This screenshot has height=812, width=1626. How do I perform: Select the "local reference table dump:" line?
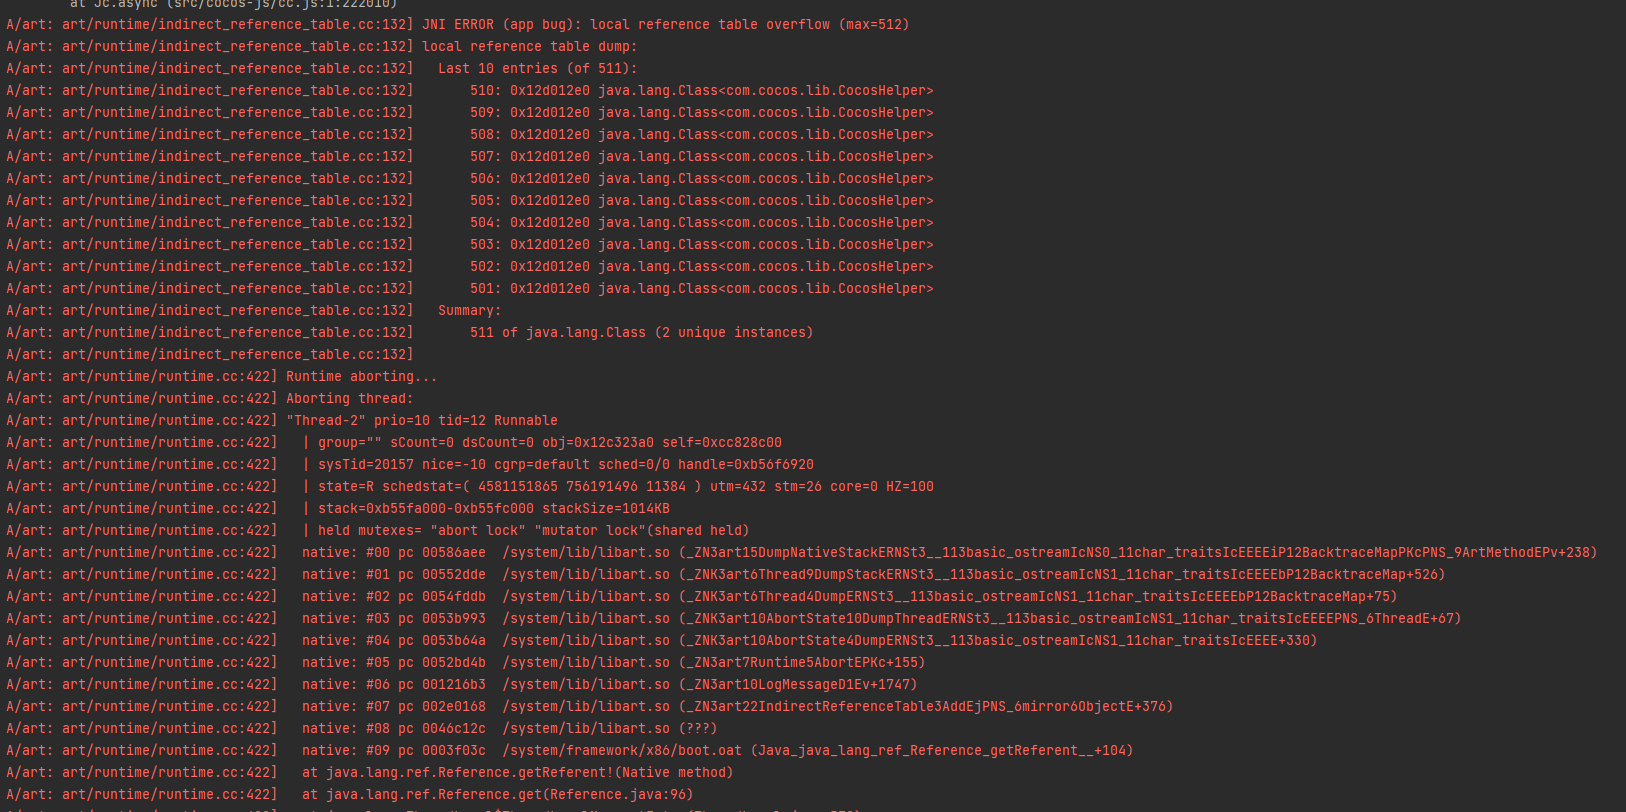[x=529, y=46]
